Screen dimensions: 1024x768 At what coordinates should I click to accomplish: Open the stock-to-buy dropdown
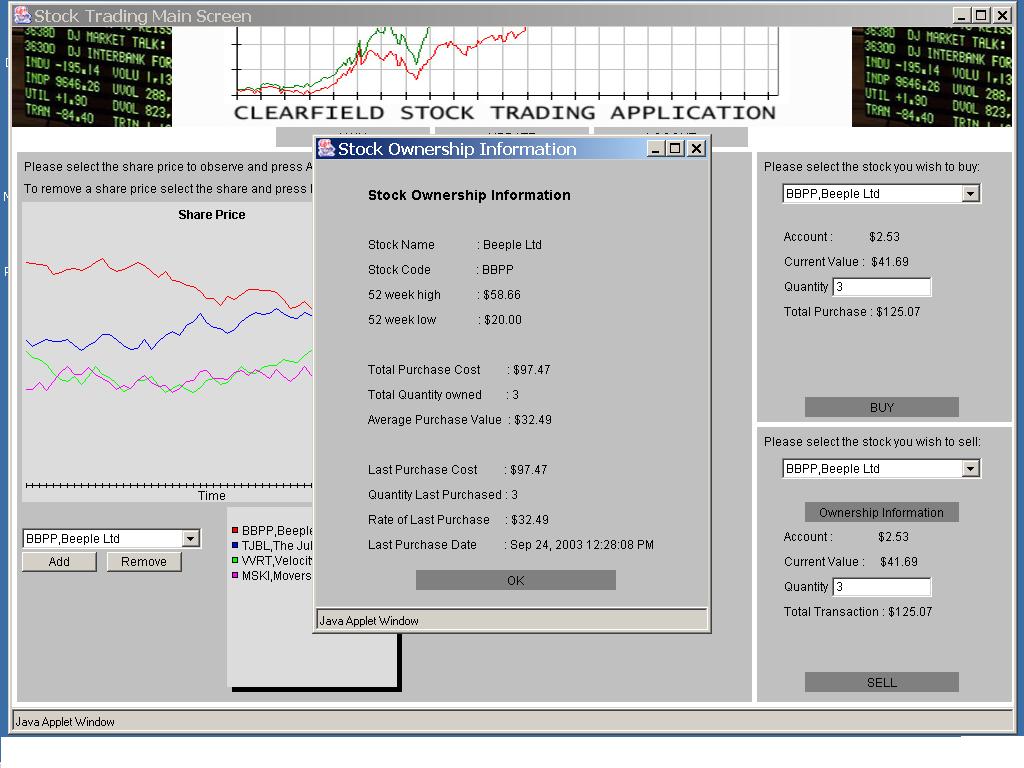point(970,194)
